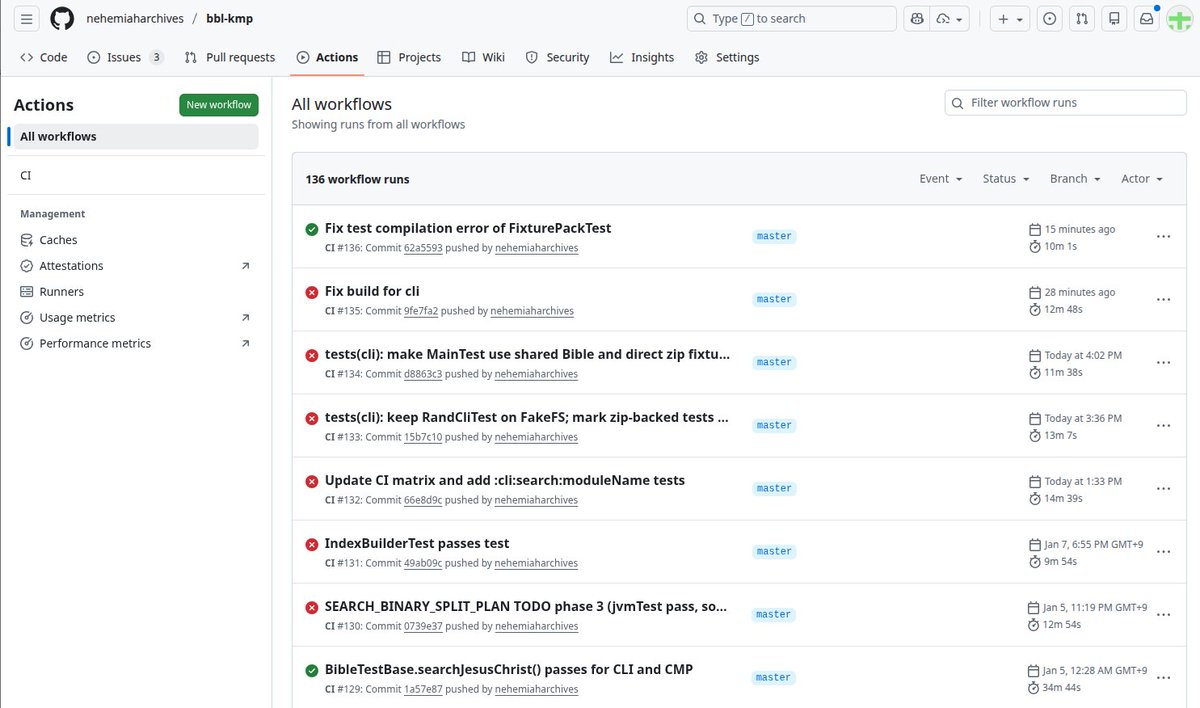Open Performance metrics external link arrow
Screen dimensions: 1200x708
tap(246, 344)
